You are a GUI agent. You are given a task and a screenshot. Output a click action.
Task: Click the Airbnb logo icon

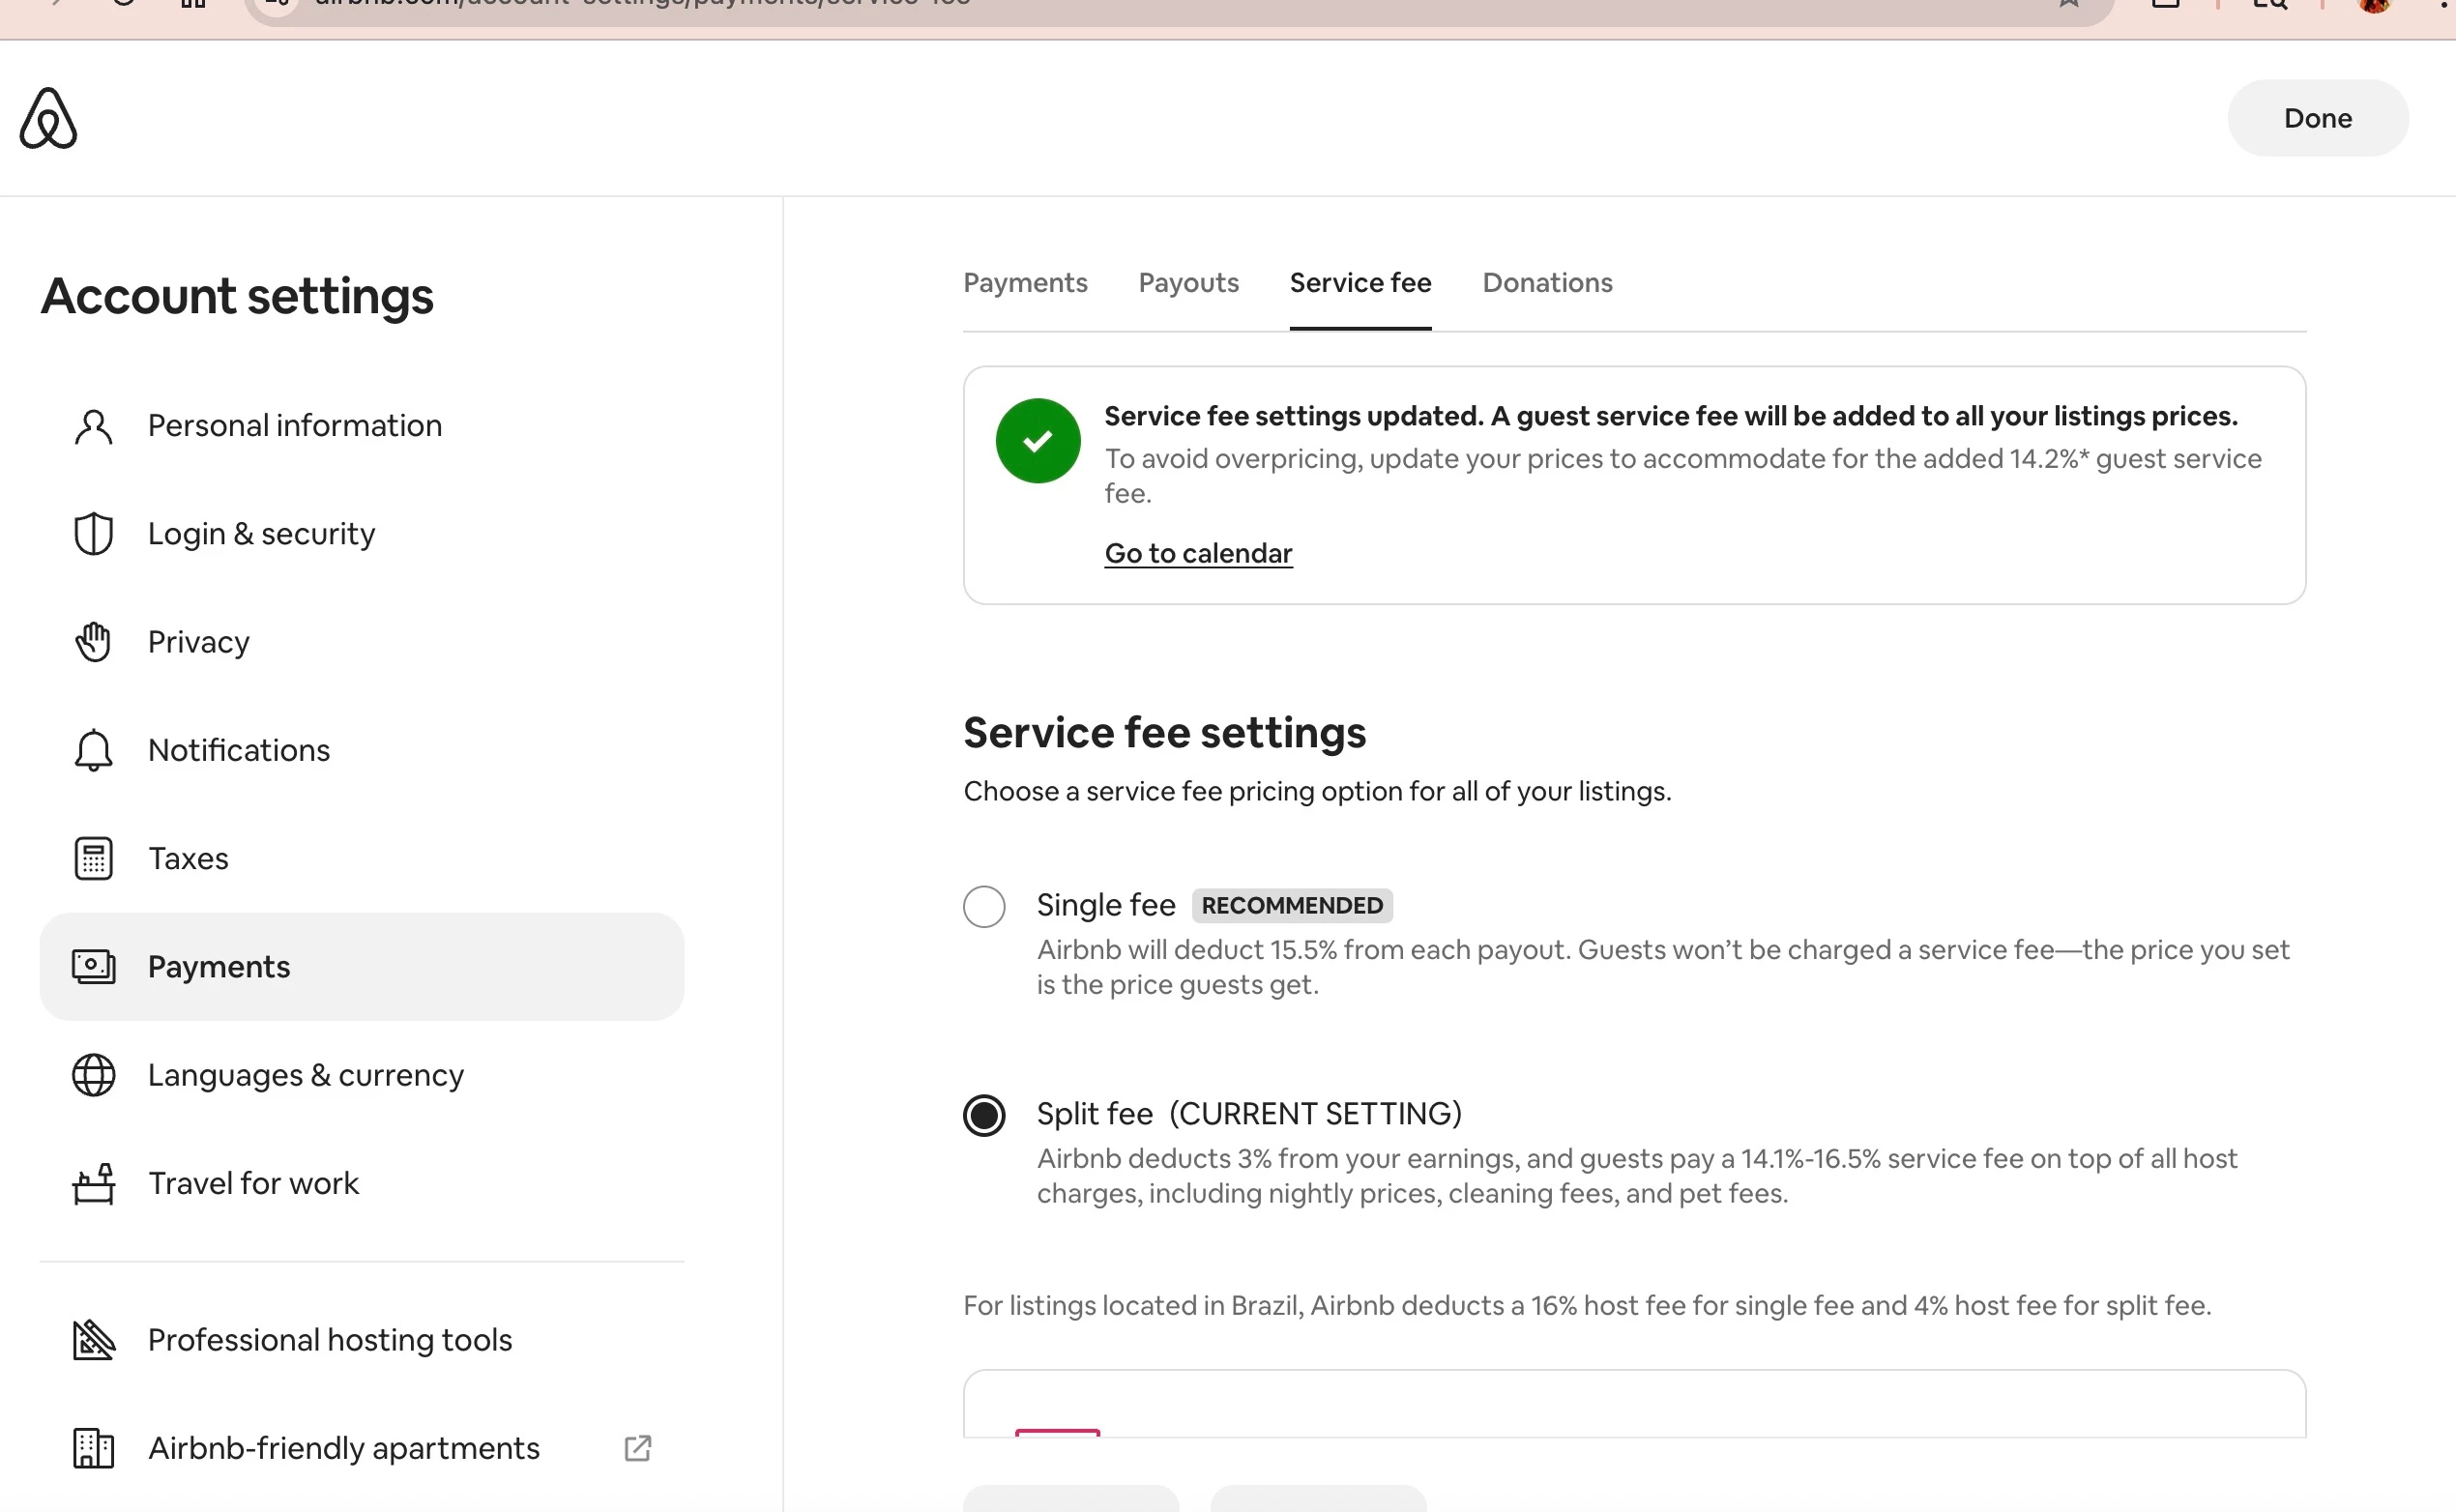pyautogui.click(x=48, y=118)
